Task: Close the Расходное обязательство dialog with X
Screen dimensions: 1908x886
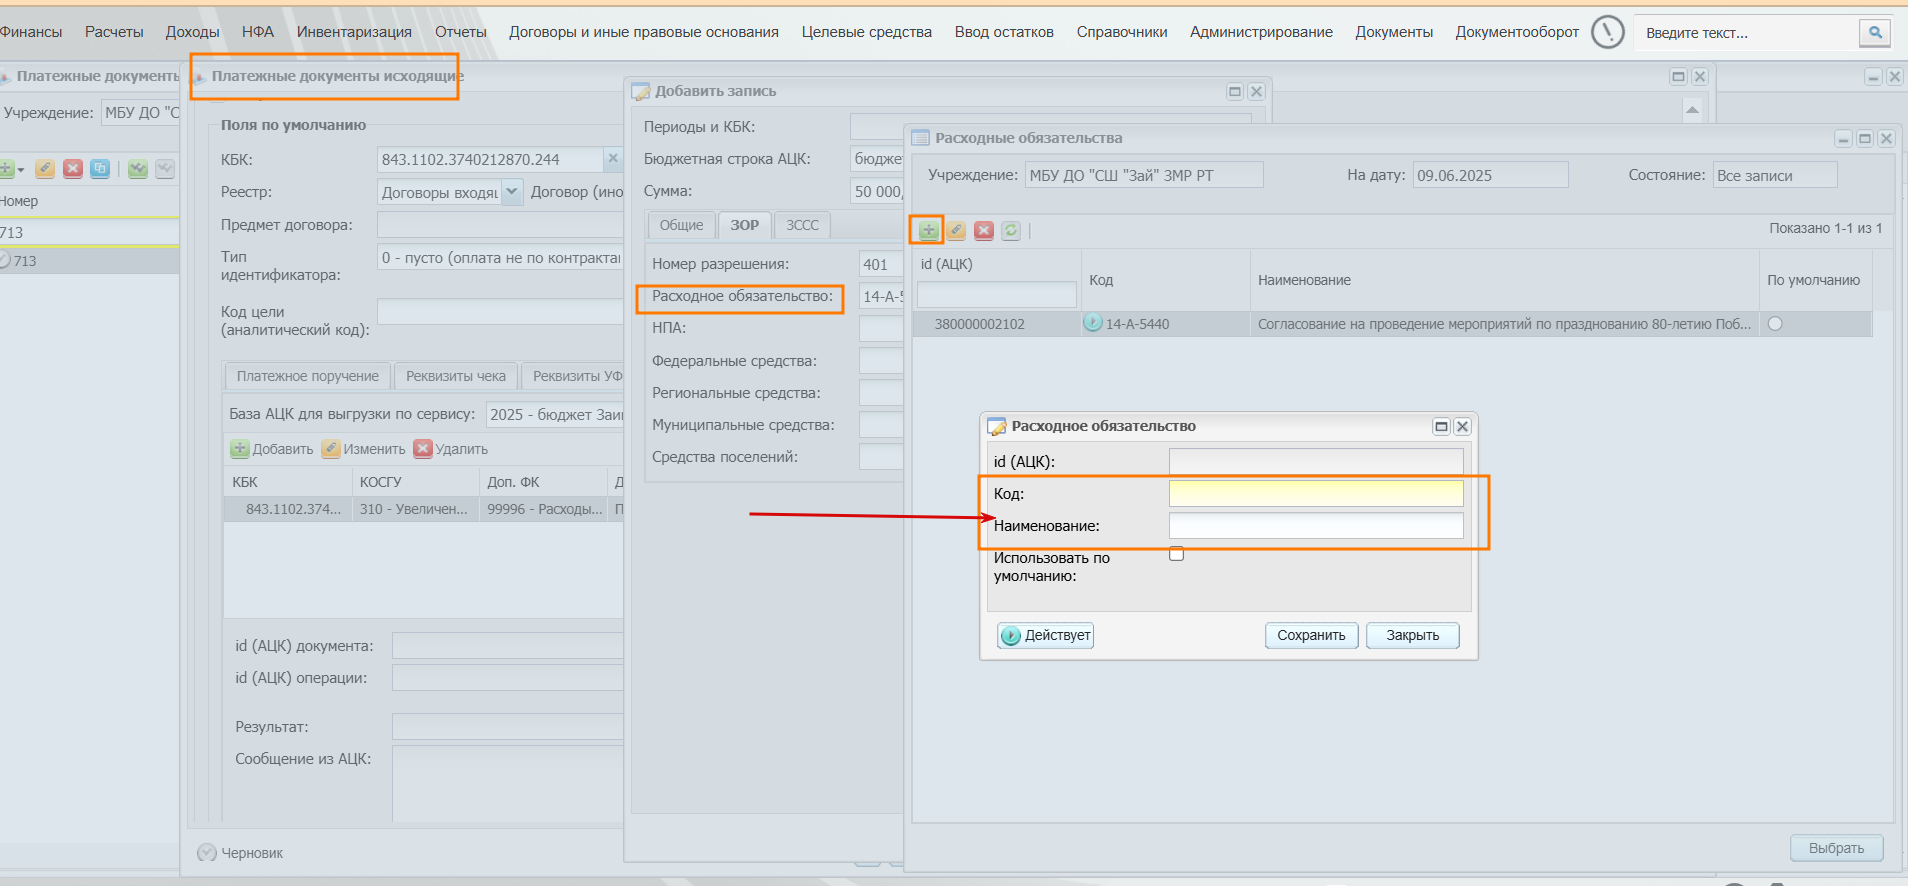Action: pyautogui.click(x=1462, y=426)
